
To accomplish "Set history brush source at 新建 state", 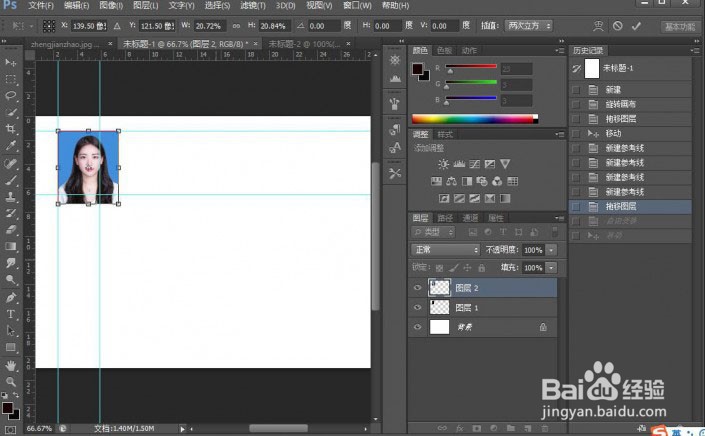I will [576, 90].
